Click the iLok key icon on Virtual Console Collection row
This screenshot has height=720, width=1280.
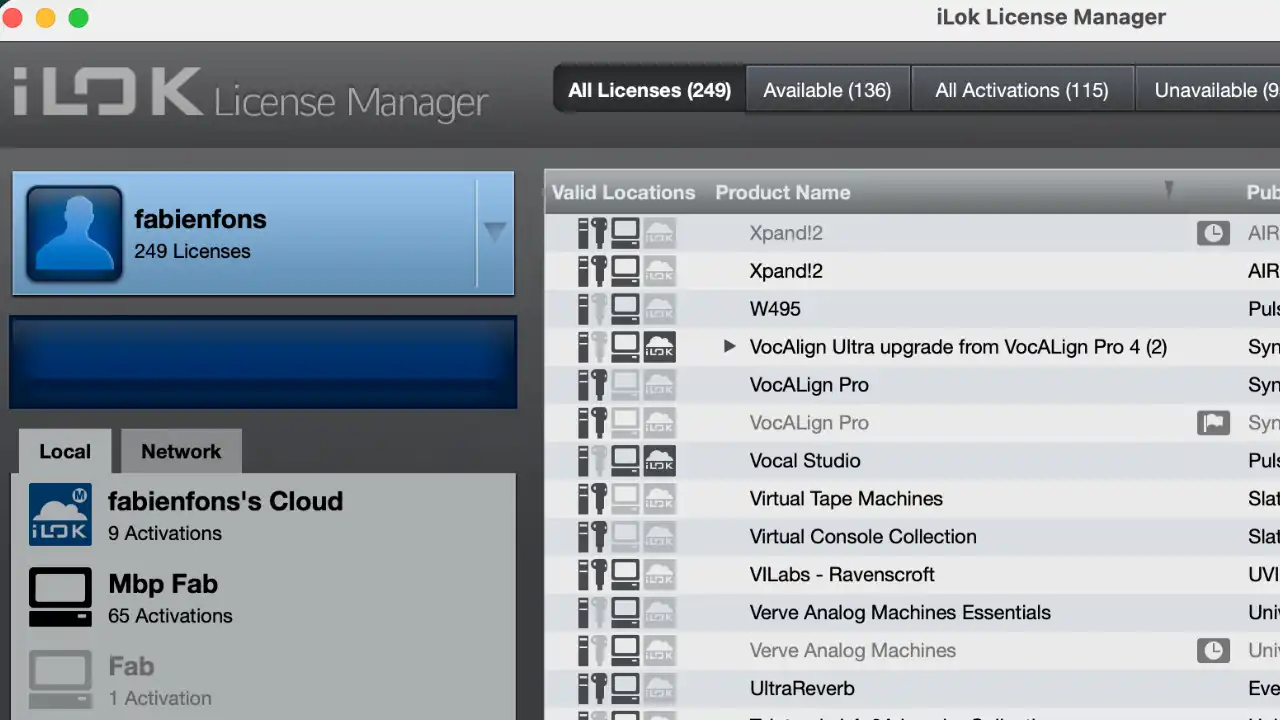click(x=599, y=537)
